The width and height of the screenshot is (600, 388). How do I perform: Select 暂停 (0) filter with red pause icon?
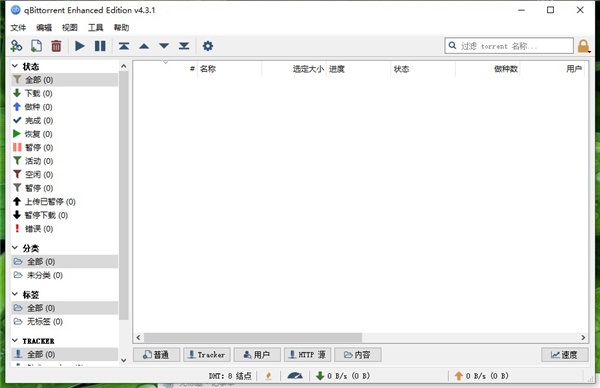coord(64,147)
